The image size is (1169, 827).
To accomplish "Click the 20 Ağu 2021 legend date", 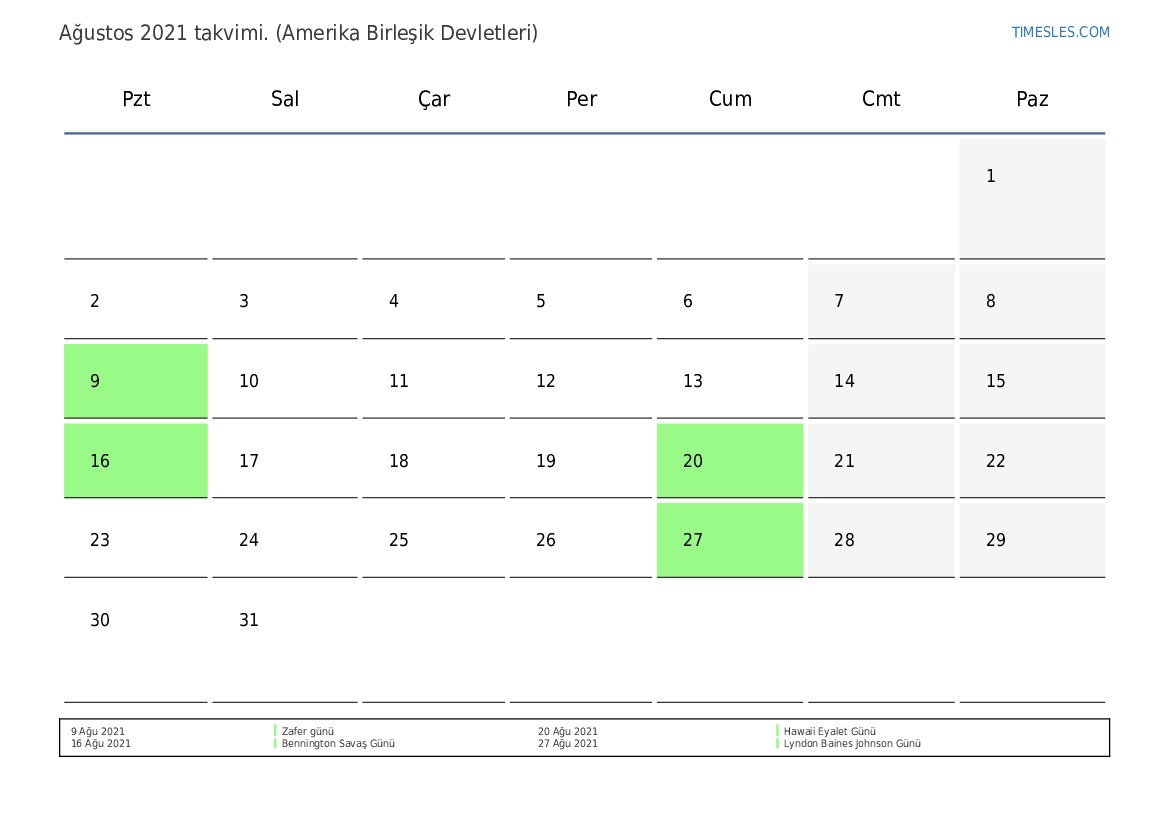I will tap(568, 732).
